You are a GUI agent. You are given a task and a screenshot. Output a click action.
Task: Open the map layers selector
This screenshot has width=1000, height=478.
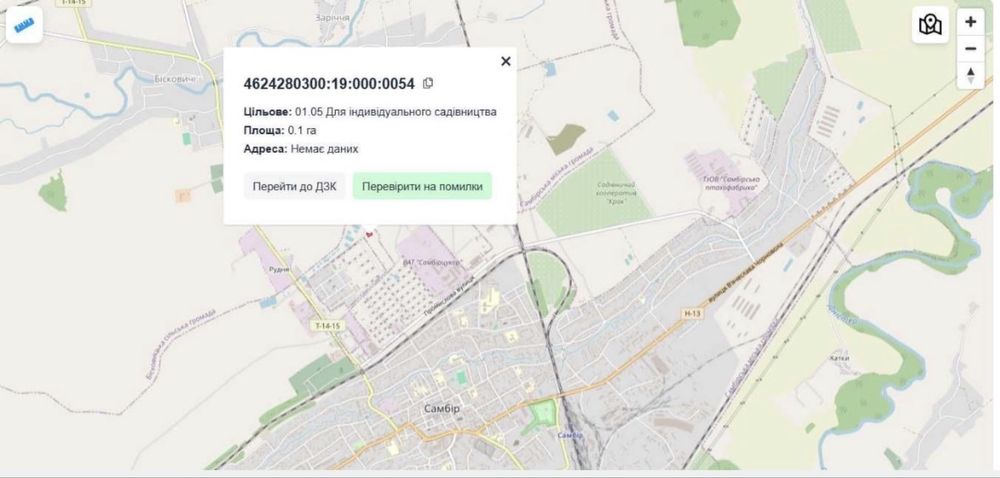click(930, 25)
